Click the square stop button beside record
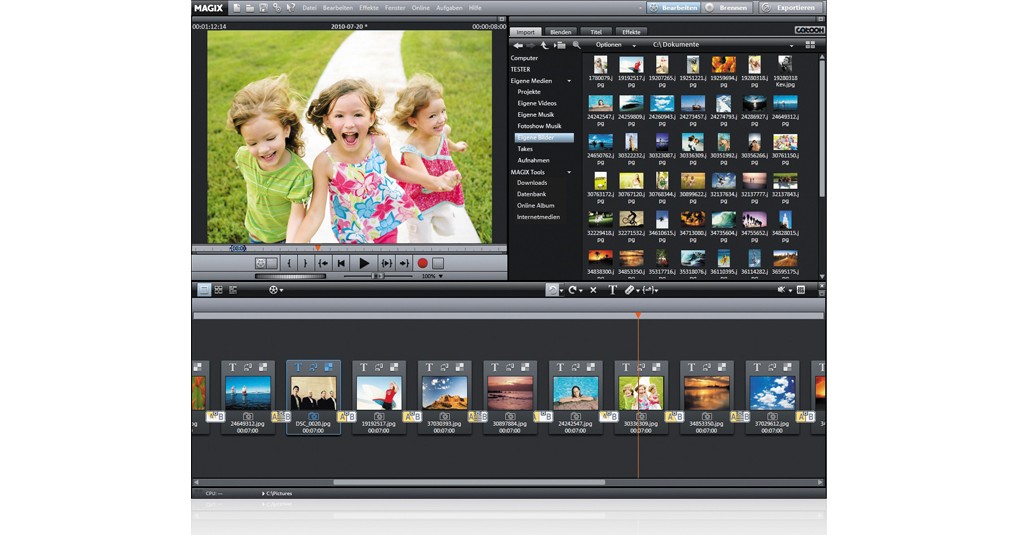This screenshot has height=535, width=1019. pyautogui.click(x=438, y=263)
